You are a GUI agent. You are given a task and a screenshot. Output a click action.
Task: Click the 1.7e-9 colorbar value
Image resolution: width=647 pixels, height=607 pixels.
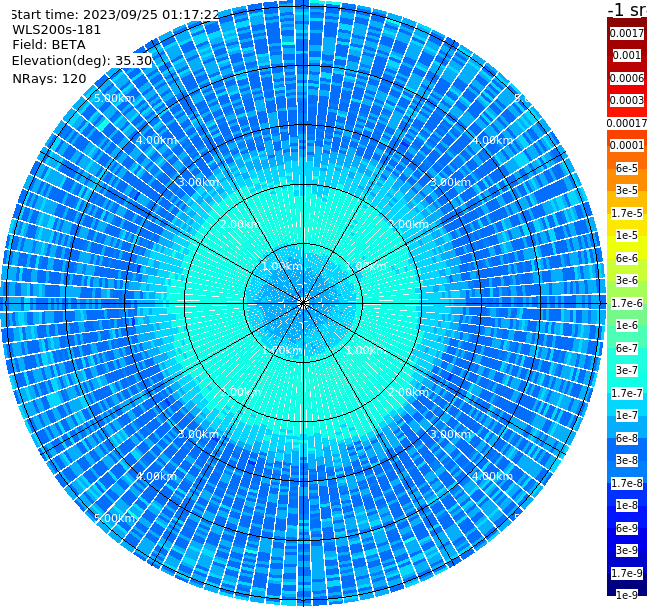coord(627,573)
